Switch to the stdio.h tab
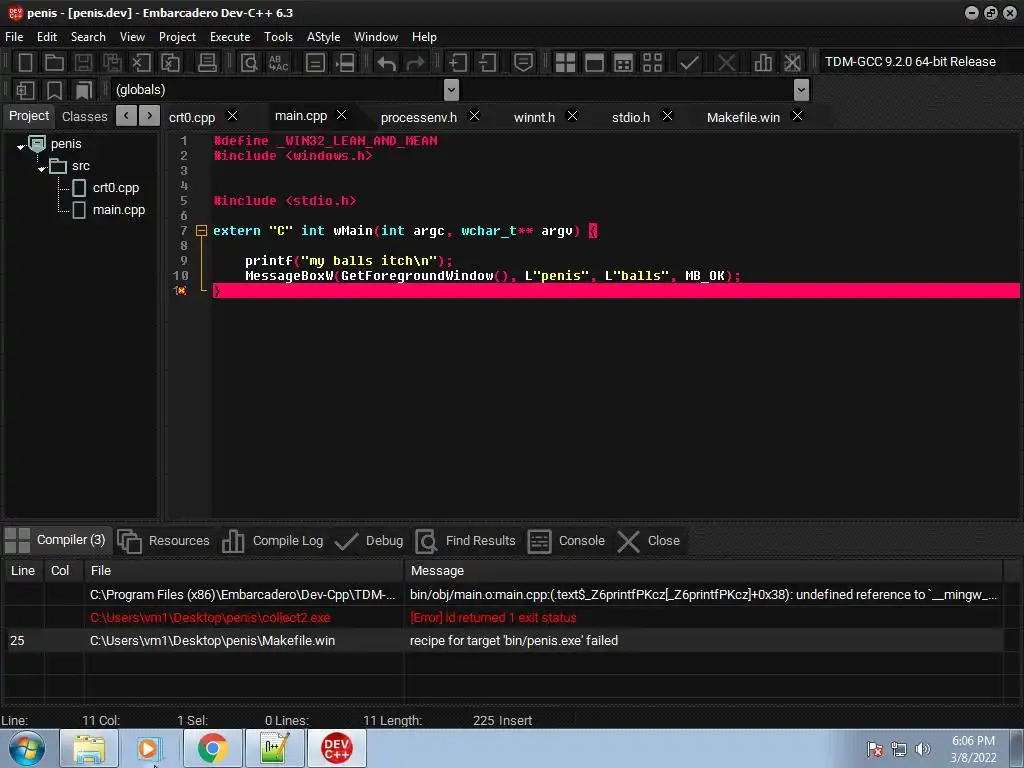Screen dimensions: 1024x768 tap(631, 117)
